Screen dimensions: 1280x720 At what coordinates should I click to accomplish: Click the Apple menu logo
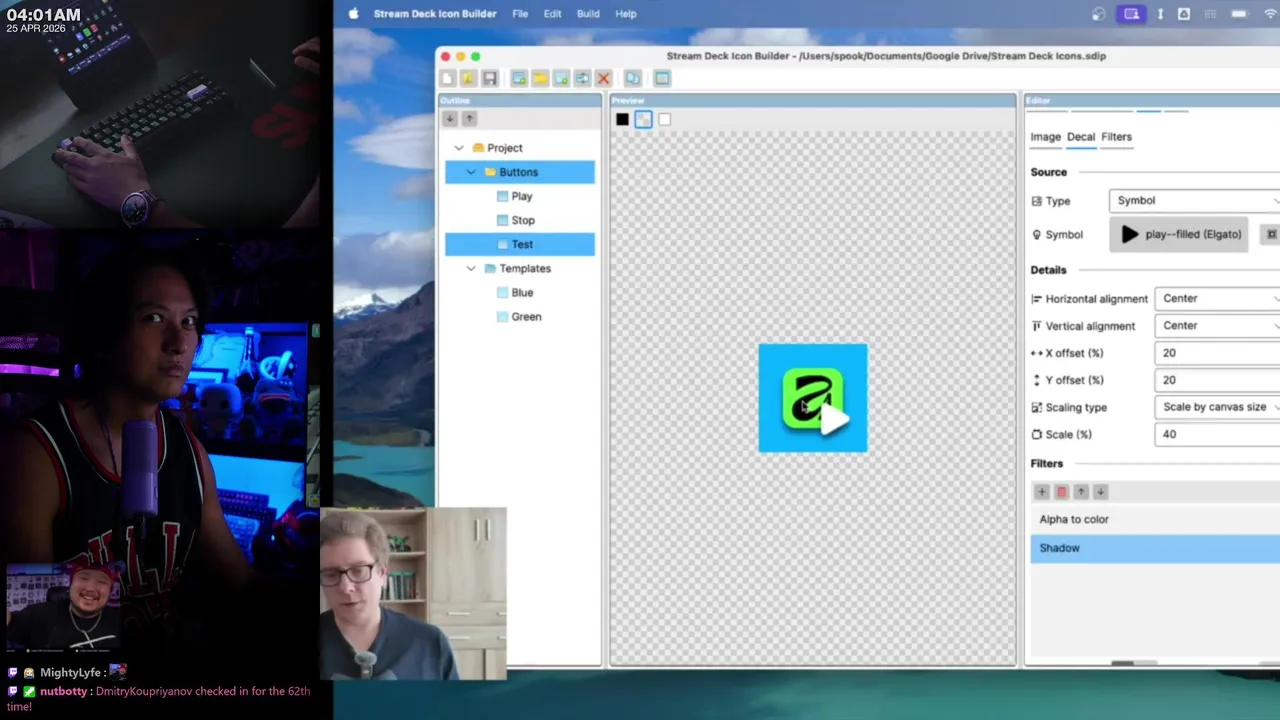(x=353, y=14)
